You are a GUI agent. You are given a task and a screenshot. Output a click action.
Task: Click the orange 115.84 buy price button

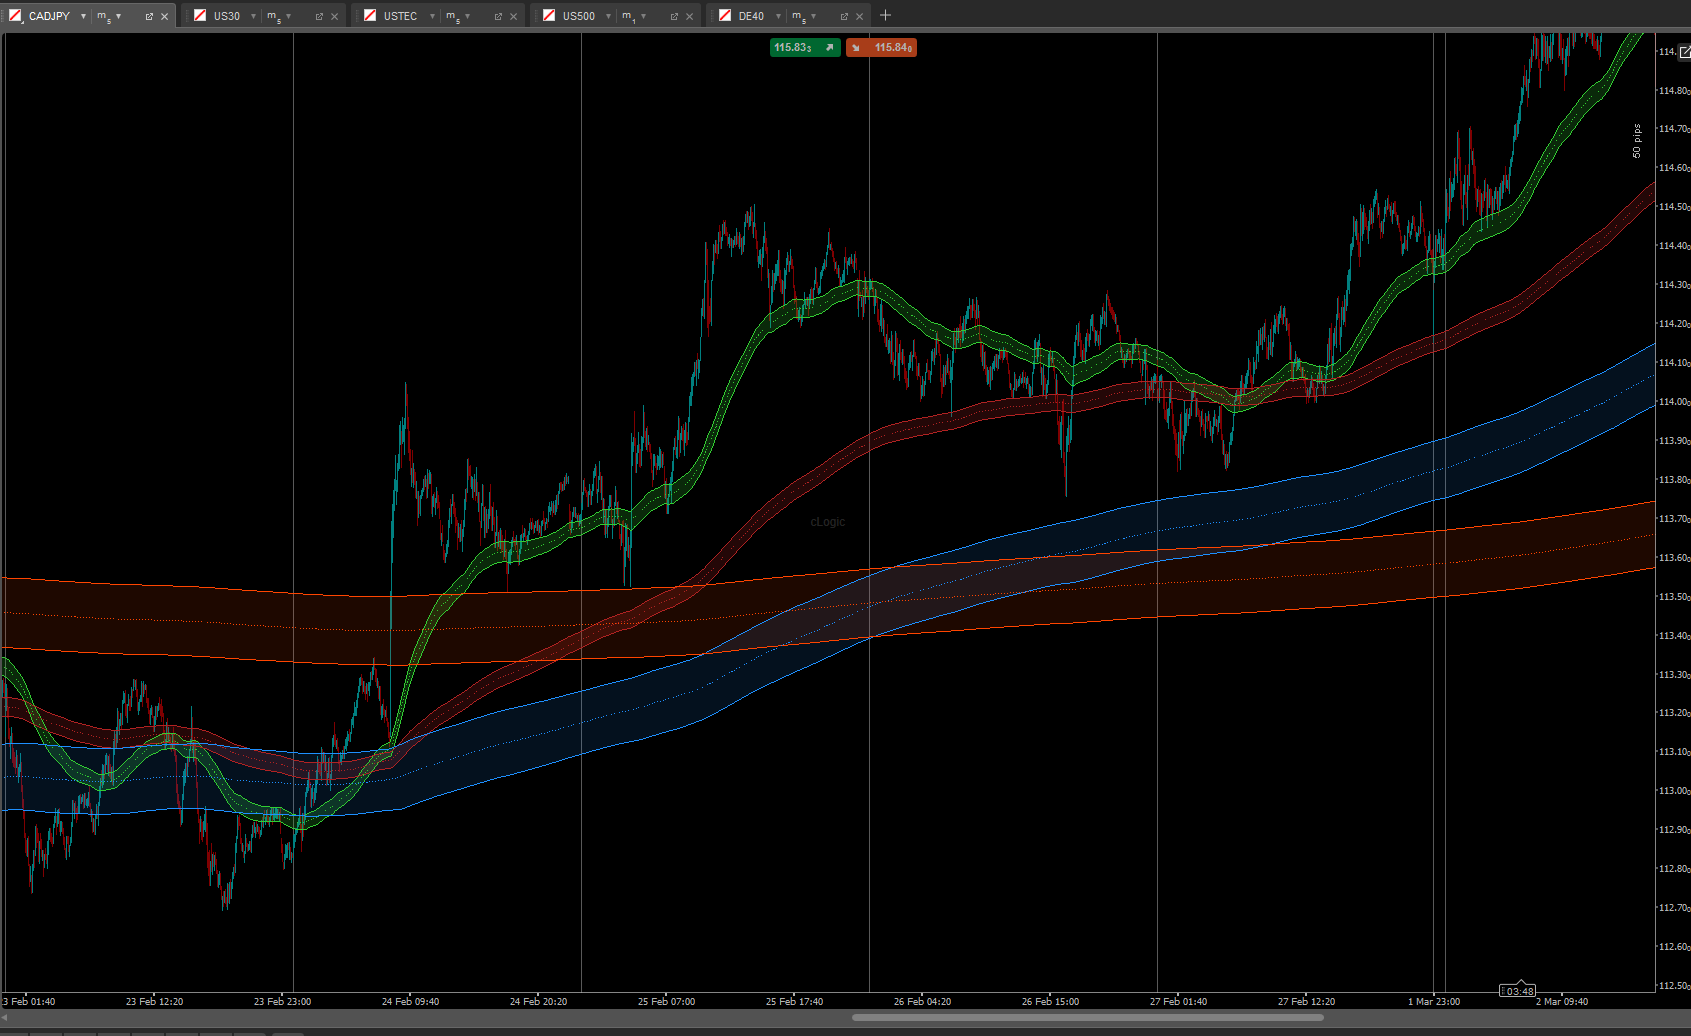tap(881, 47)
